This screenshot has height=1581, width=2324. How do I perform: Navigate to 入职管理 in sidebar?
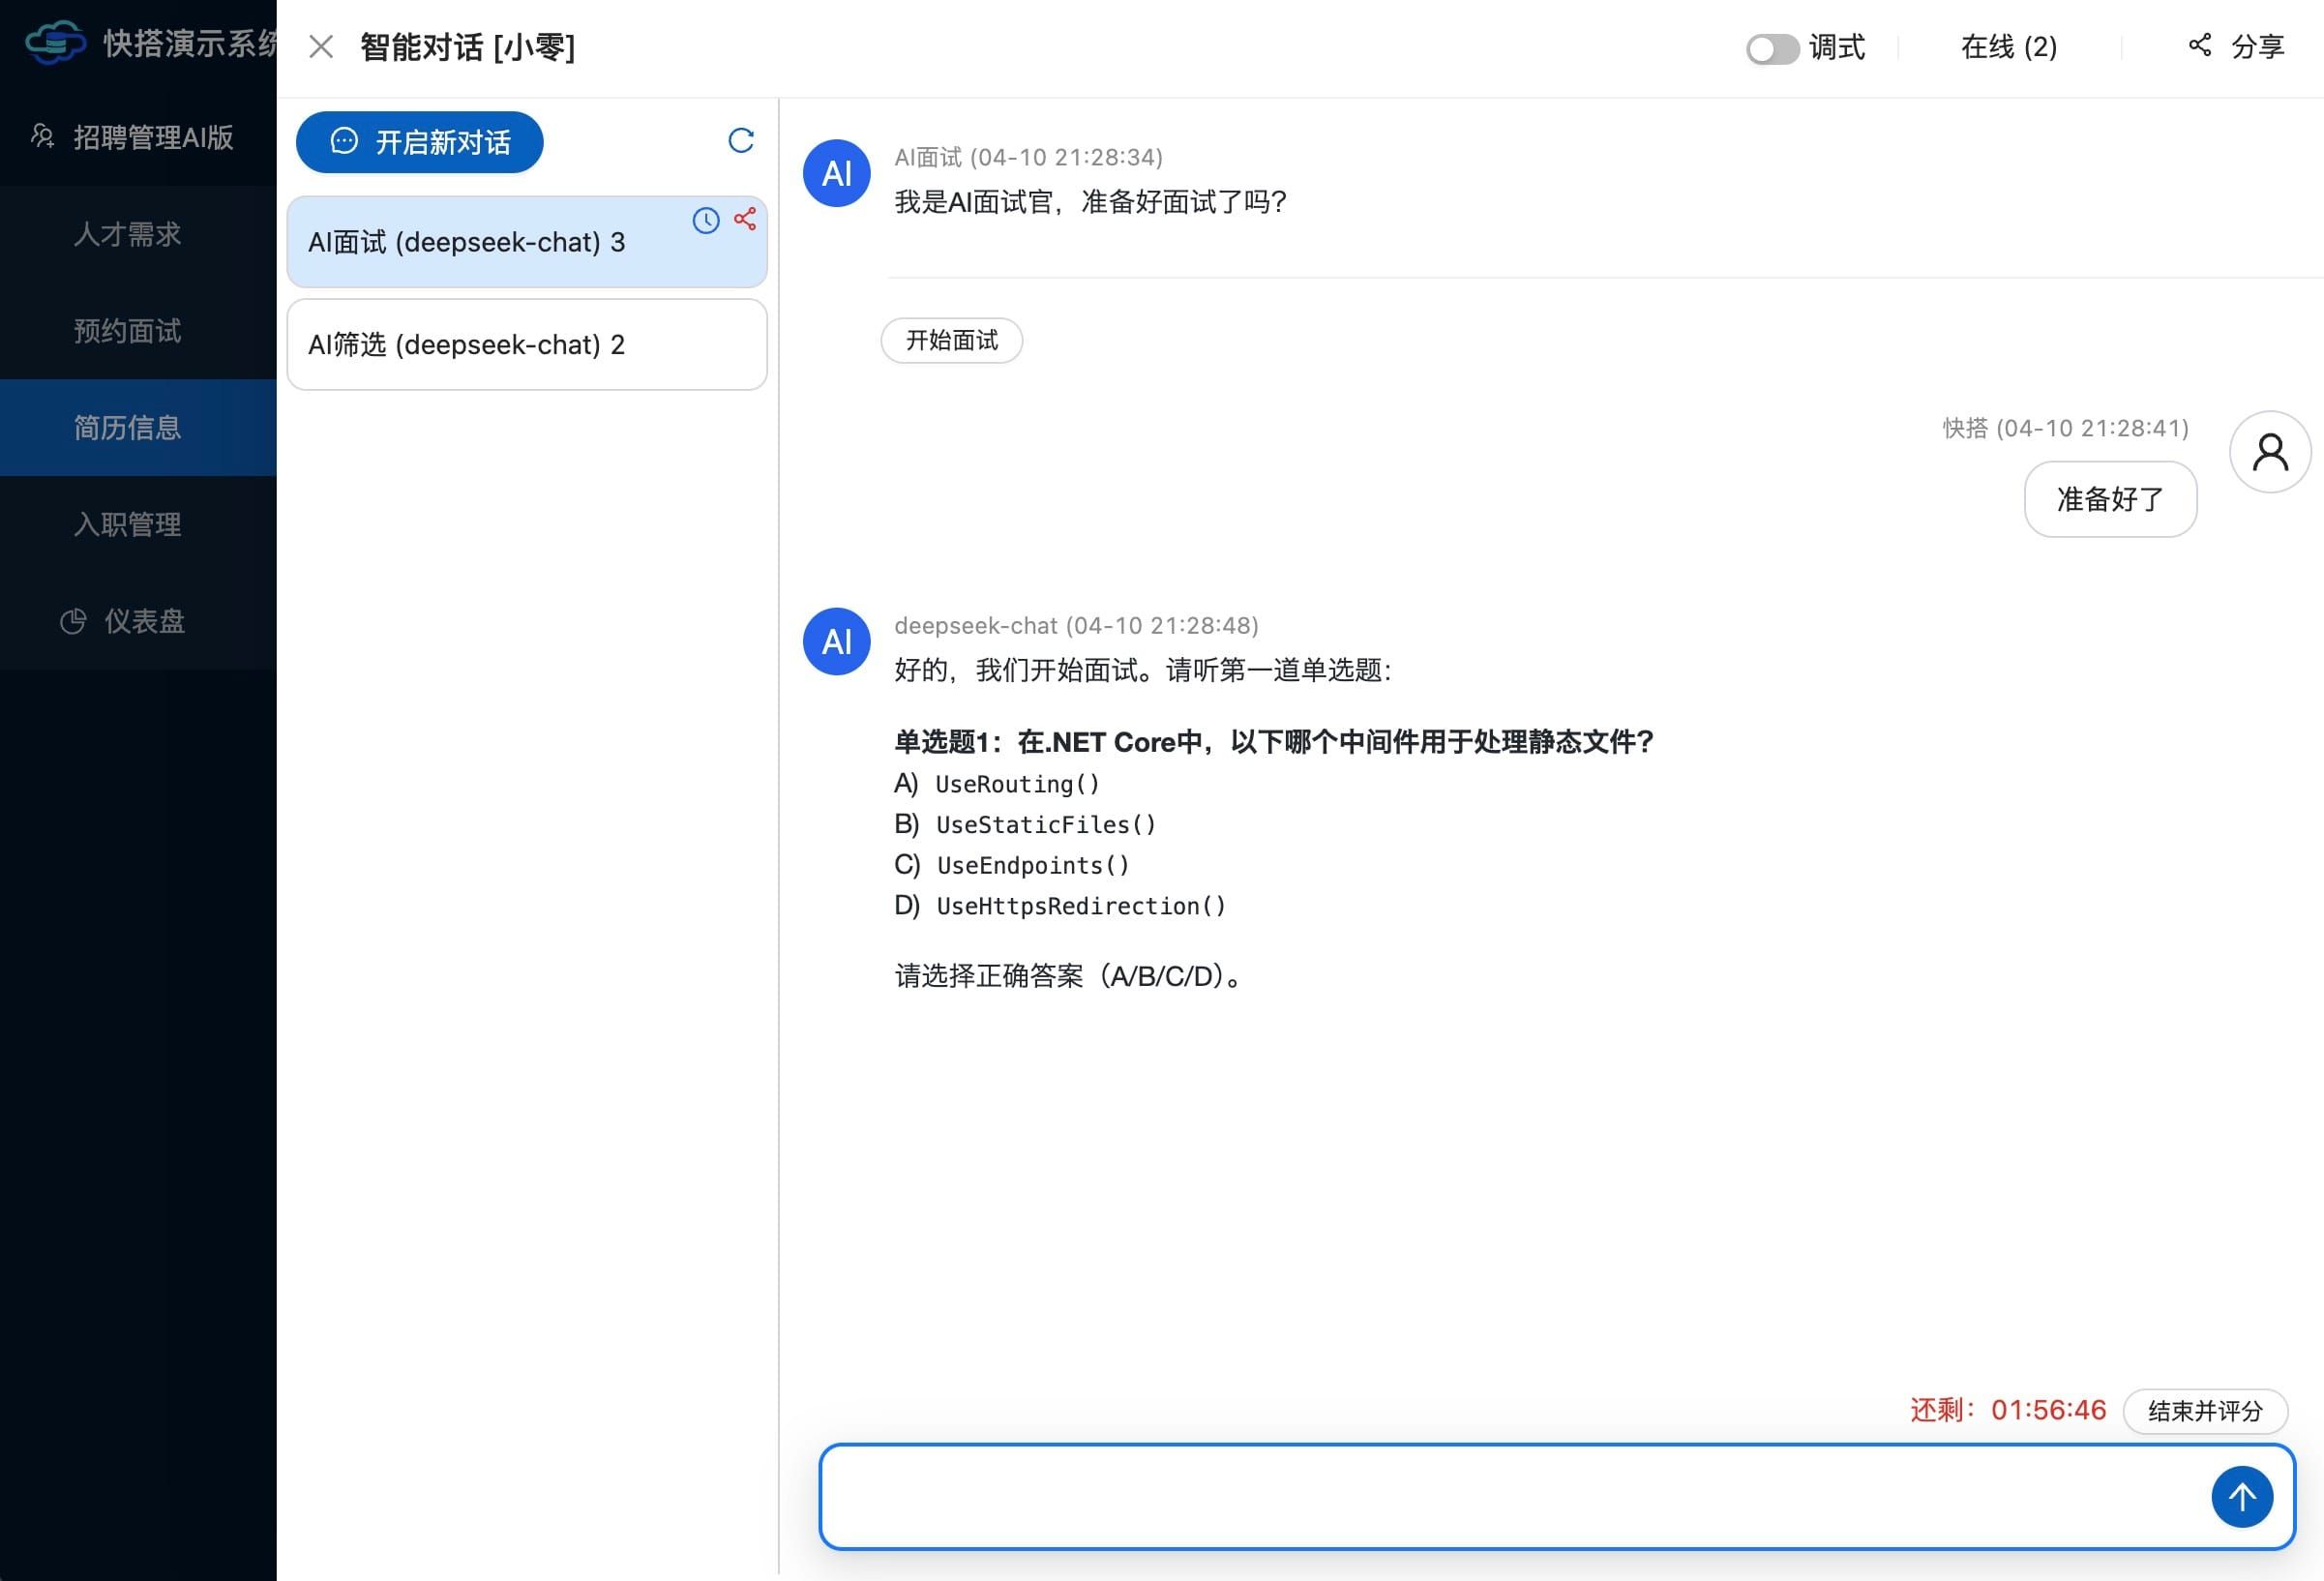(x=138, y=525)
